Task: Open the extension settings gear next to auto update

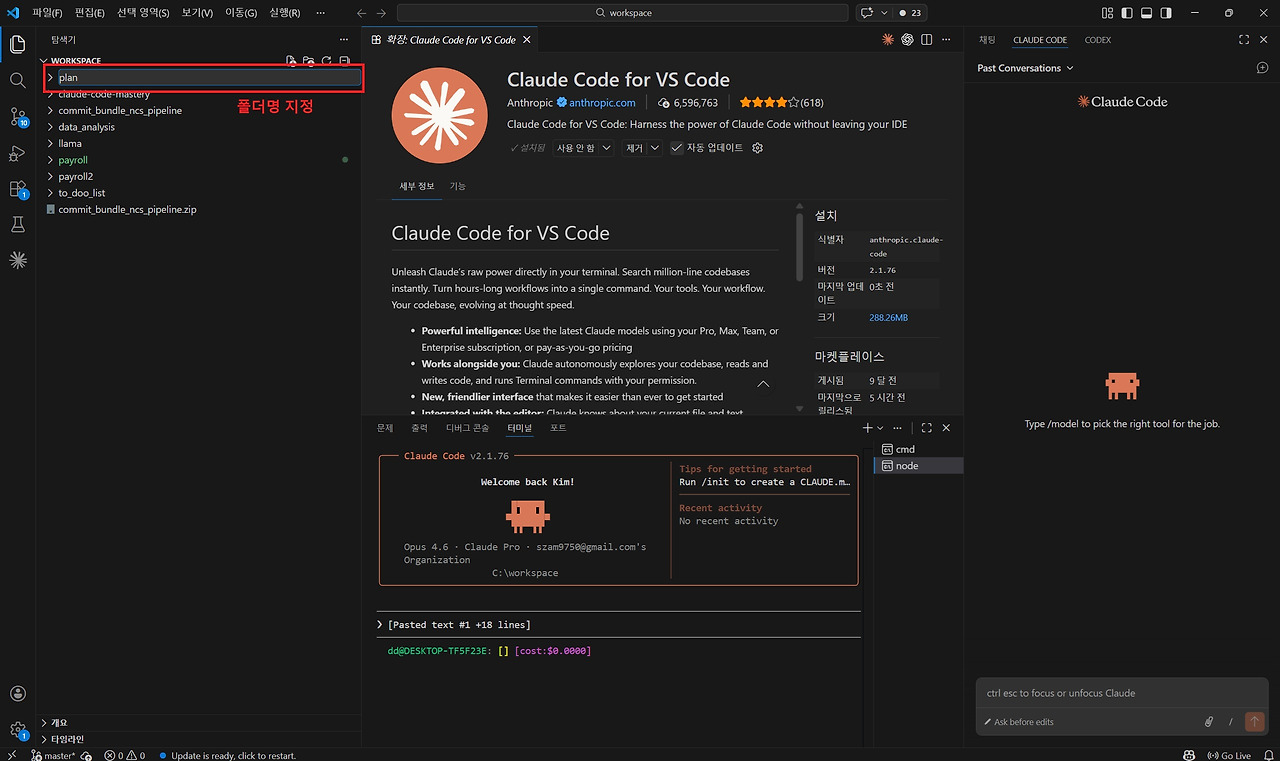Action: pyautogui.click(x=757, y=148)
